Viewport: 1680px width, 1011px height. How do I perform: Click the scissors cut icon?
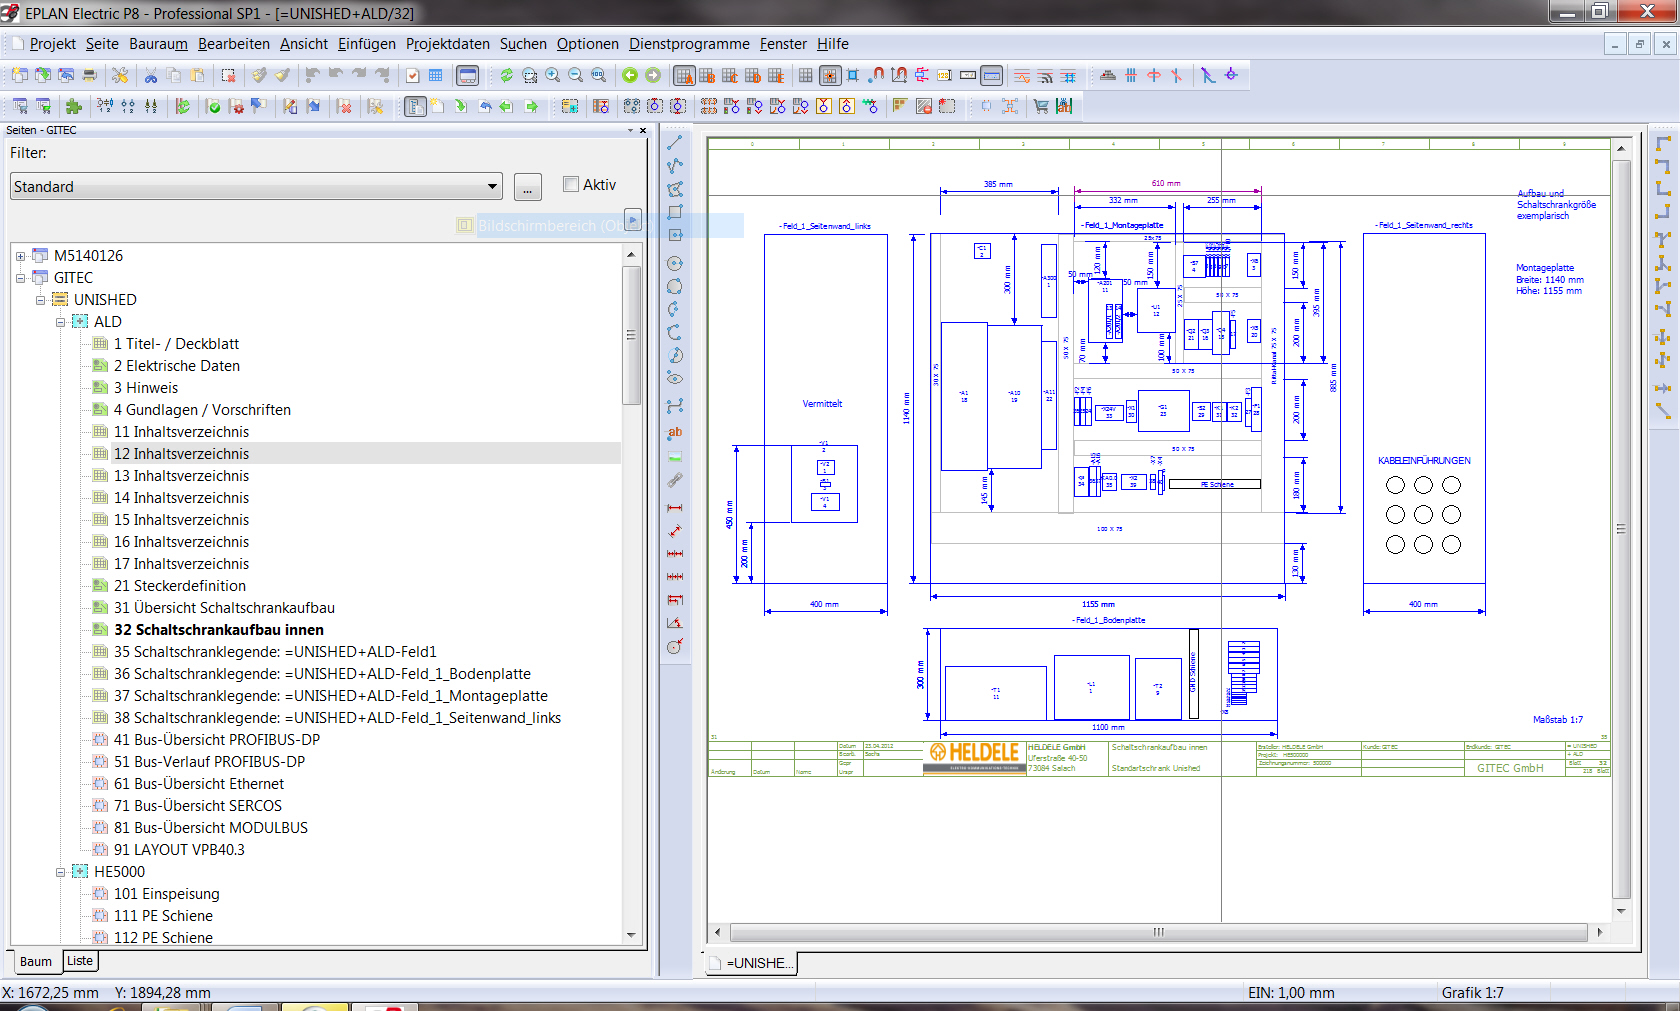coord(151,76)
